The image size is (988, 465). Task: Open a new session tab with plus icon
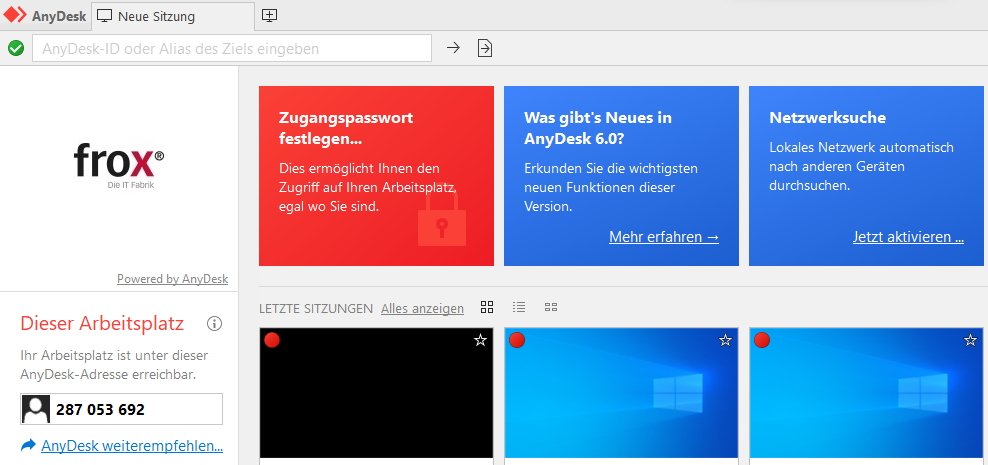(269, 16)
